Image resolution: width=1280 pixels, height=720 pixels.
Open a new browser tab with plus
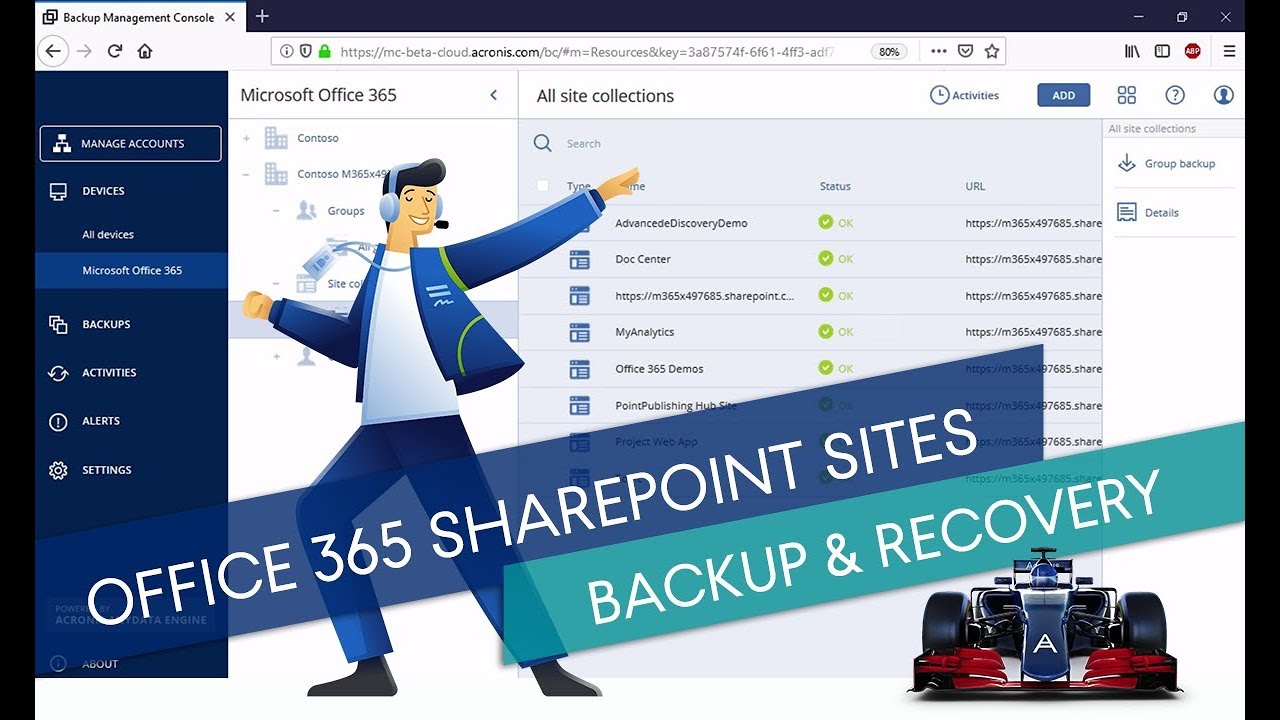pyautogui.click(x=262, y=16)
